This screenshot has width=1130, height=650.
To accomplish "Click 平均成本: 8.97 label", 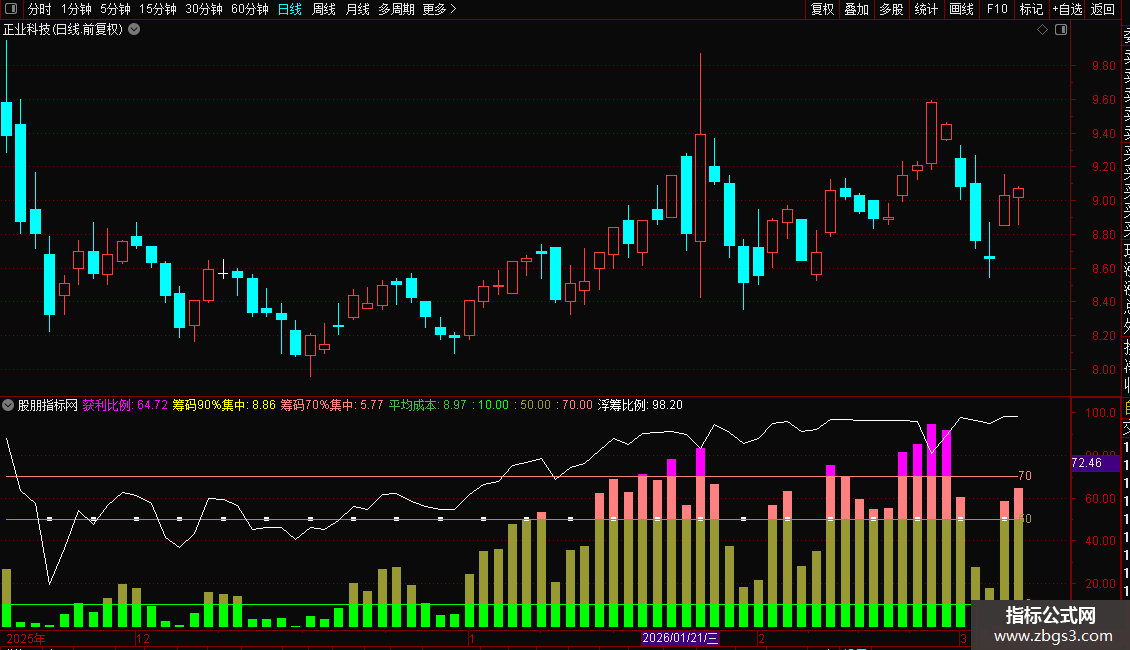I will pyautogui.click(x=427, y=405).
